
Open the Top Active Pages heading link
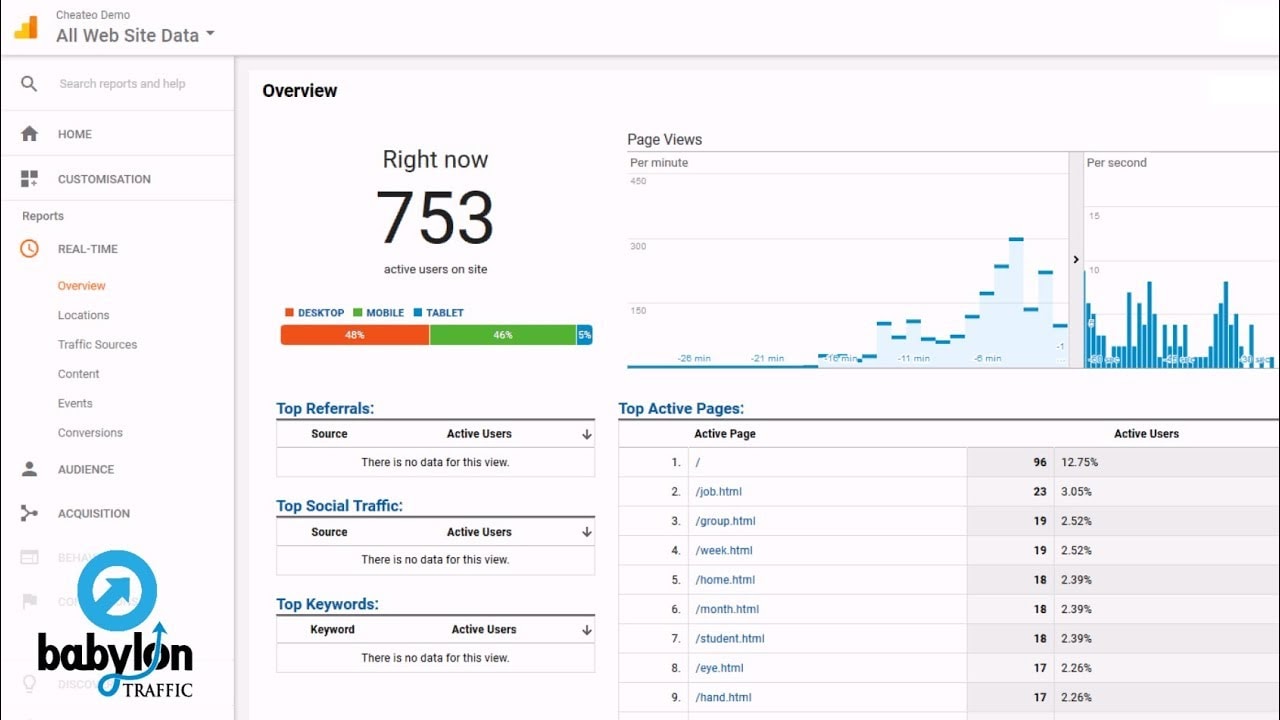(x=681, y=408)
